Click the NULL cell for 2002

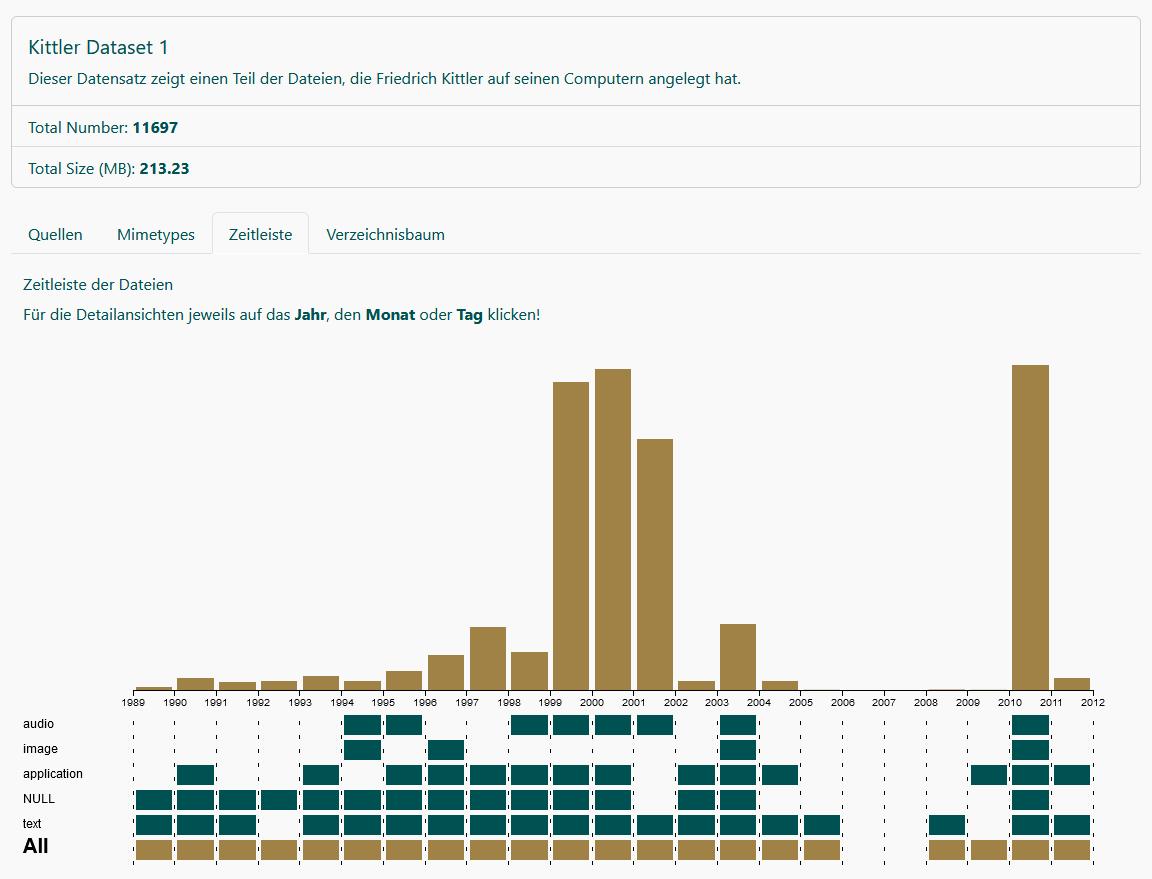click(x=696, y=800)
